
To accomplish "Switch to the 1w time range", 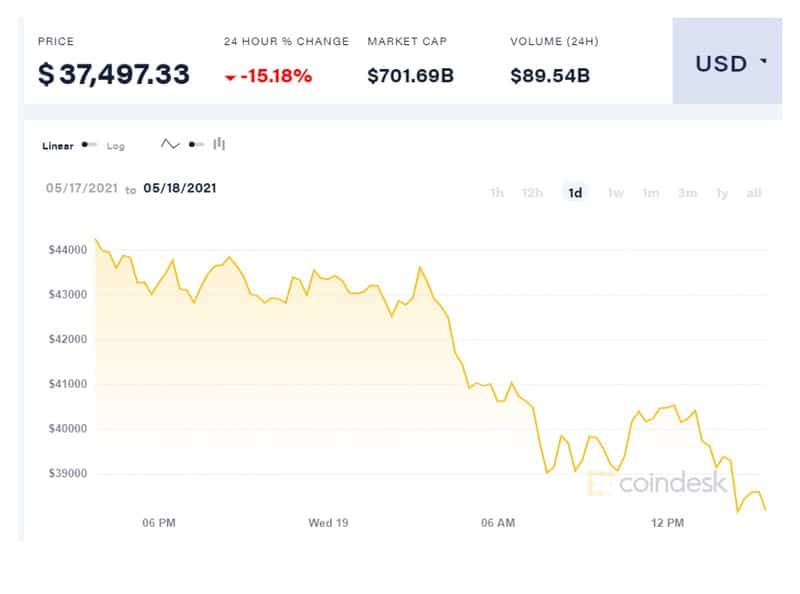I will [x=616, y=193].
